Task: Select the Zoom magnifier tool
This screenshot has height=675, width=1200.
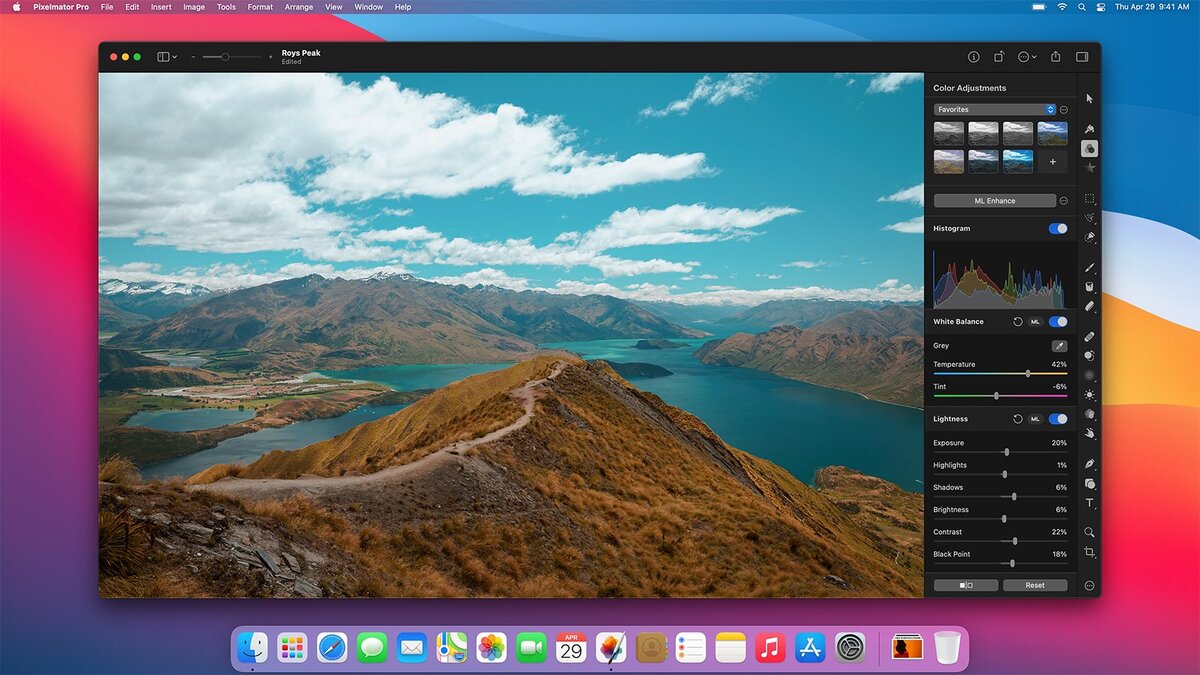Action: (x=1089, y=533)
